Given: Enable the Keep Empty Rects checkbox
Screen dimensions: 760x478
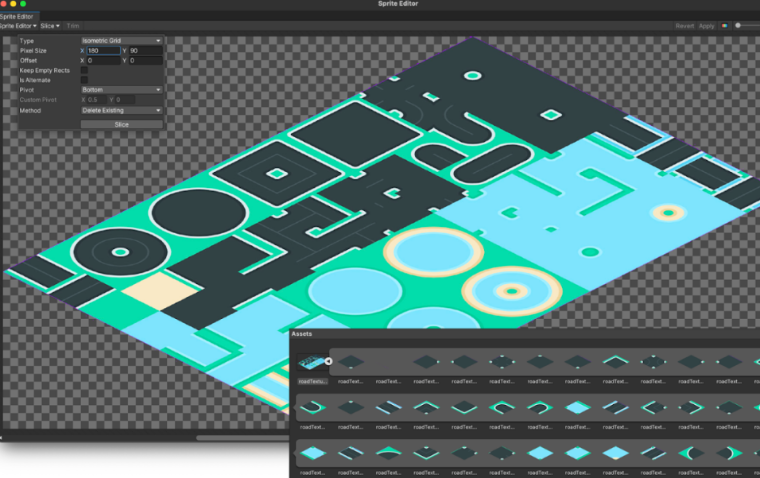Looking at the screenshot, I should tap(84, 70).
